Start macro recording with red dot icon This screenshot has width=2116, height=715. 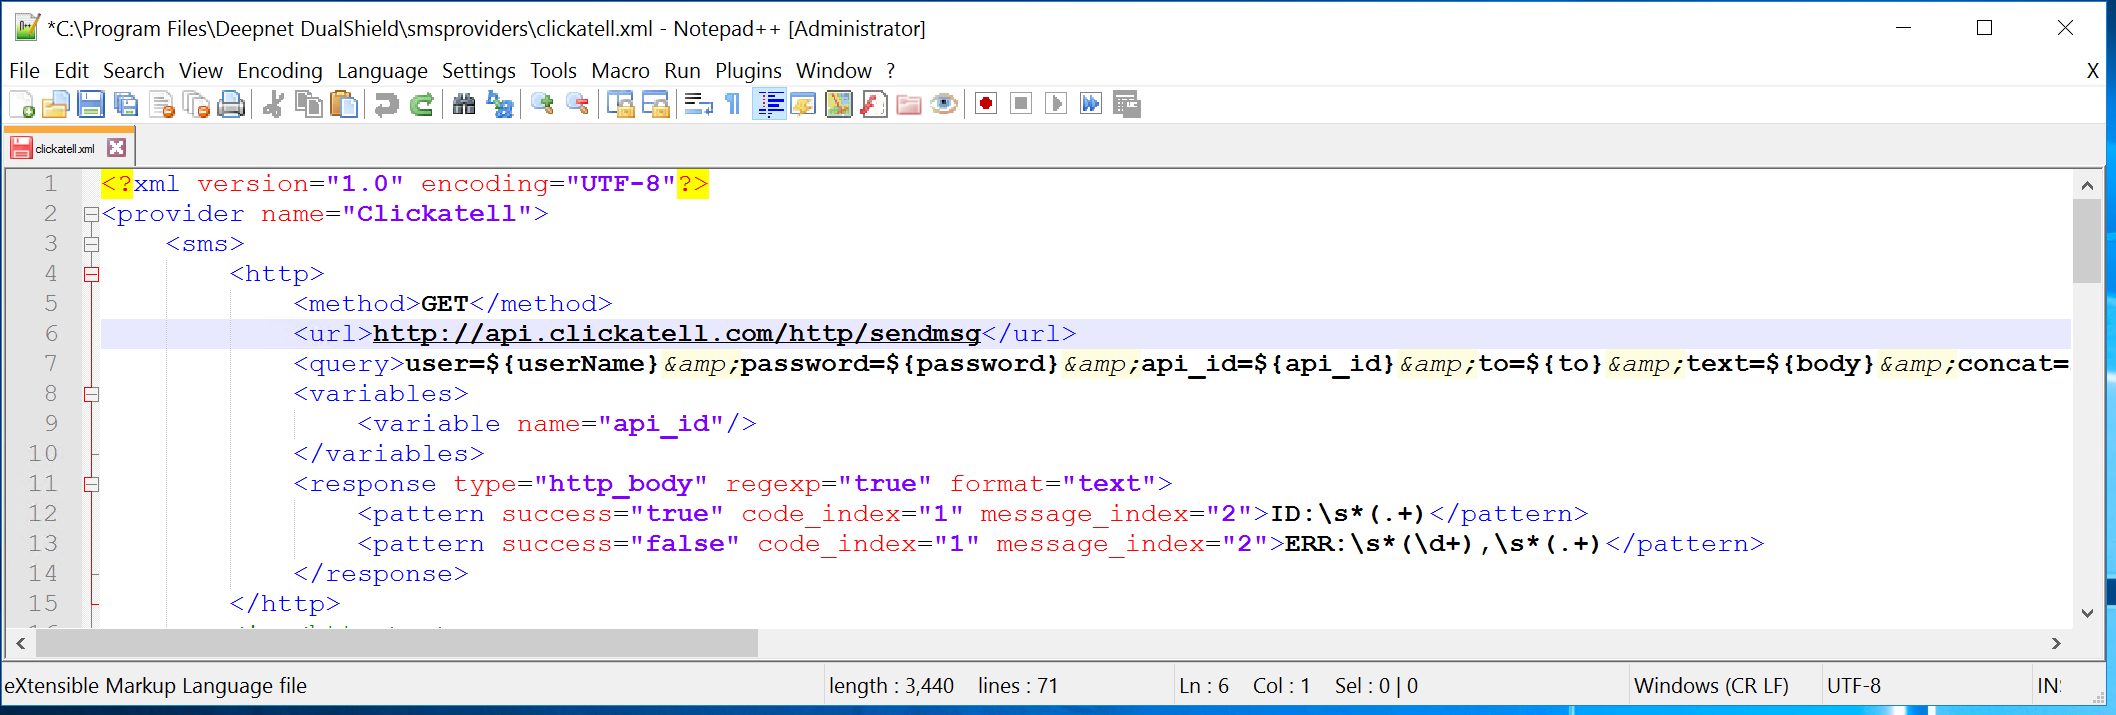coord(986,104)
